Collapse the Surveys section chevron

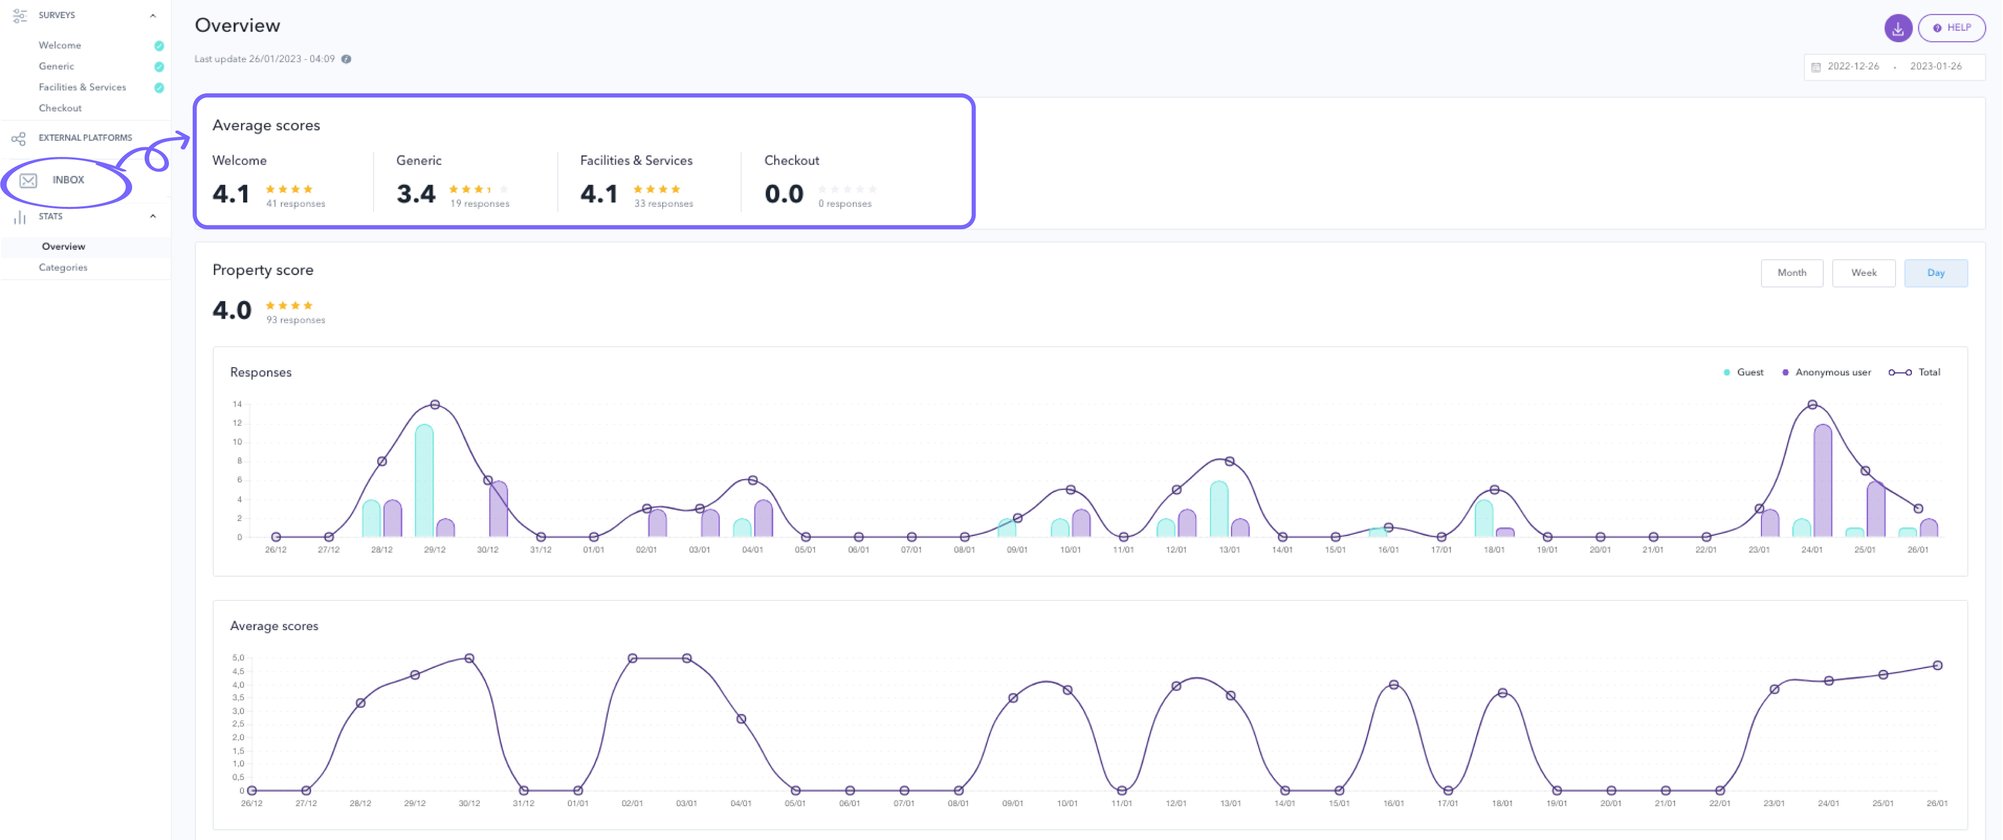153,15
